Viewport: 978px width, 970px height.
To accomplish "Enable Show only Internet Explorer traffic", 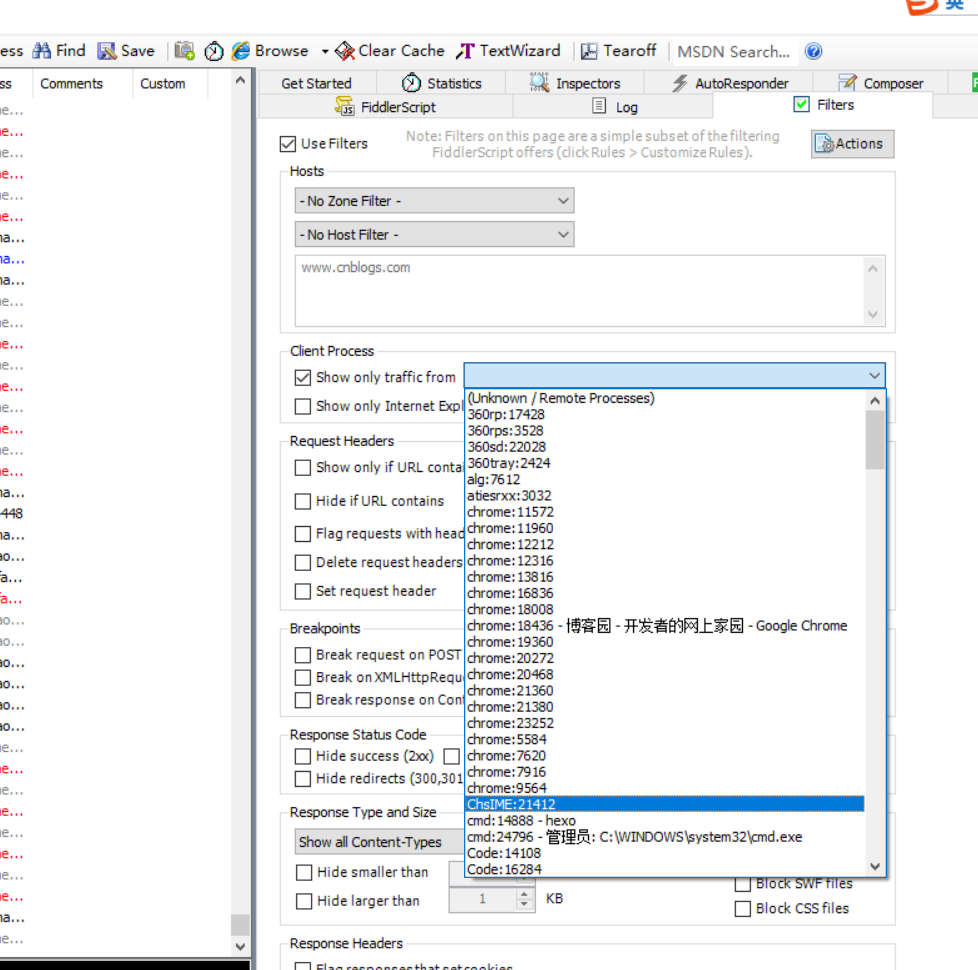I will (303, 406).
